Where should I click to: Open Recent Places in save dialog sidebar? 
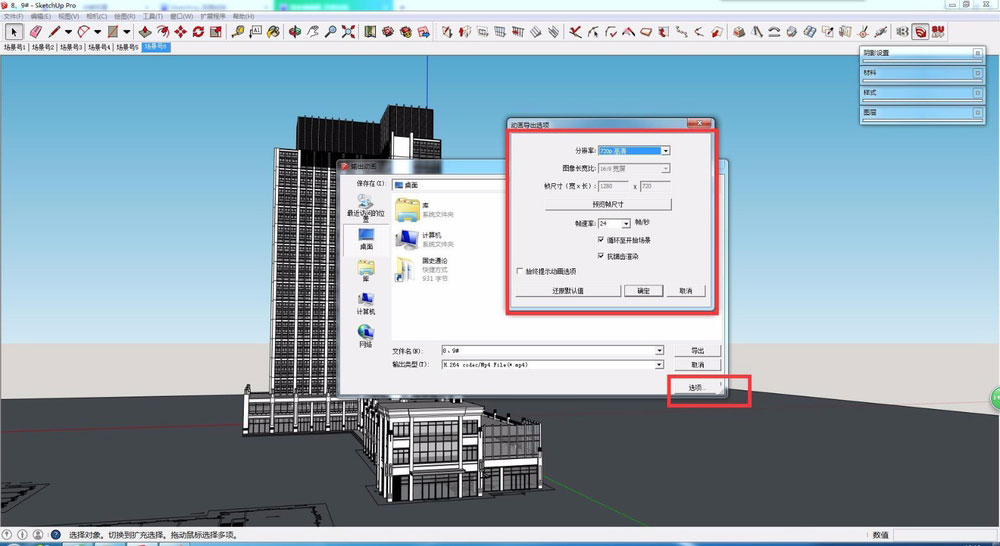(365, 208)
